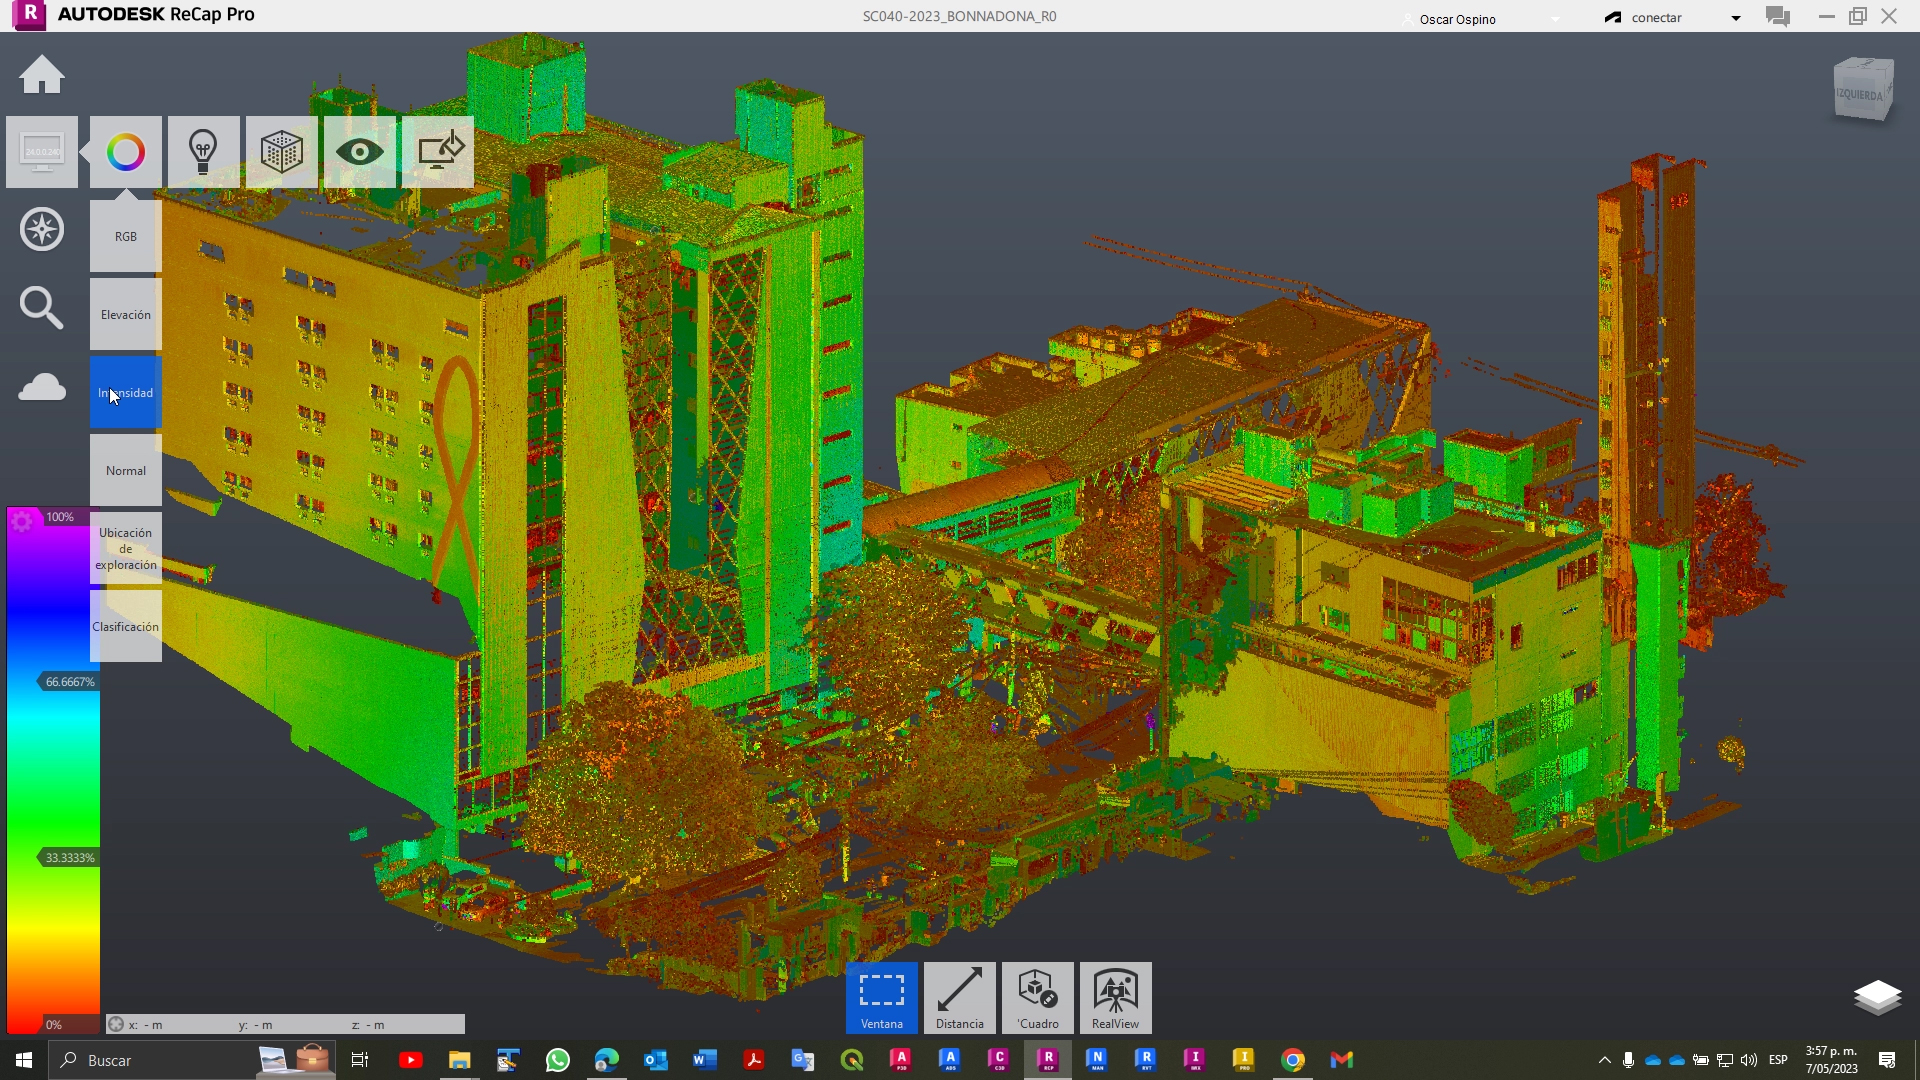1920x1080 pixels.
Task: Open RealView mode
Action: coord(1116,998)
